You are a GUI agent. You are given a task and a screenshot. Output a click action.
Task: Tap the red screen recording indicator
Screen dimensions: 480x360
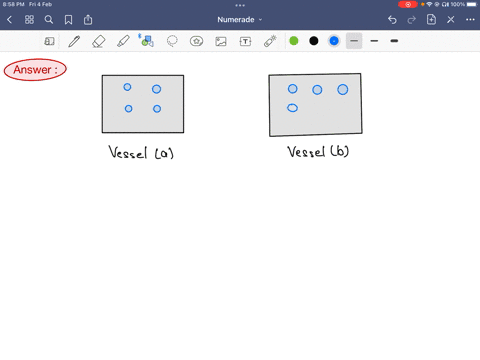408,4
